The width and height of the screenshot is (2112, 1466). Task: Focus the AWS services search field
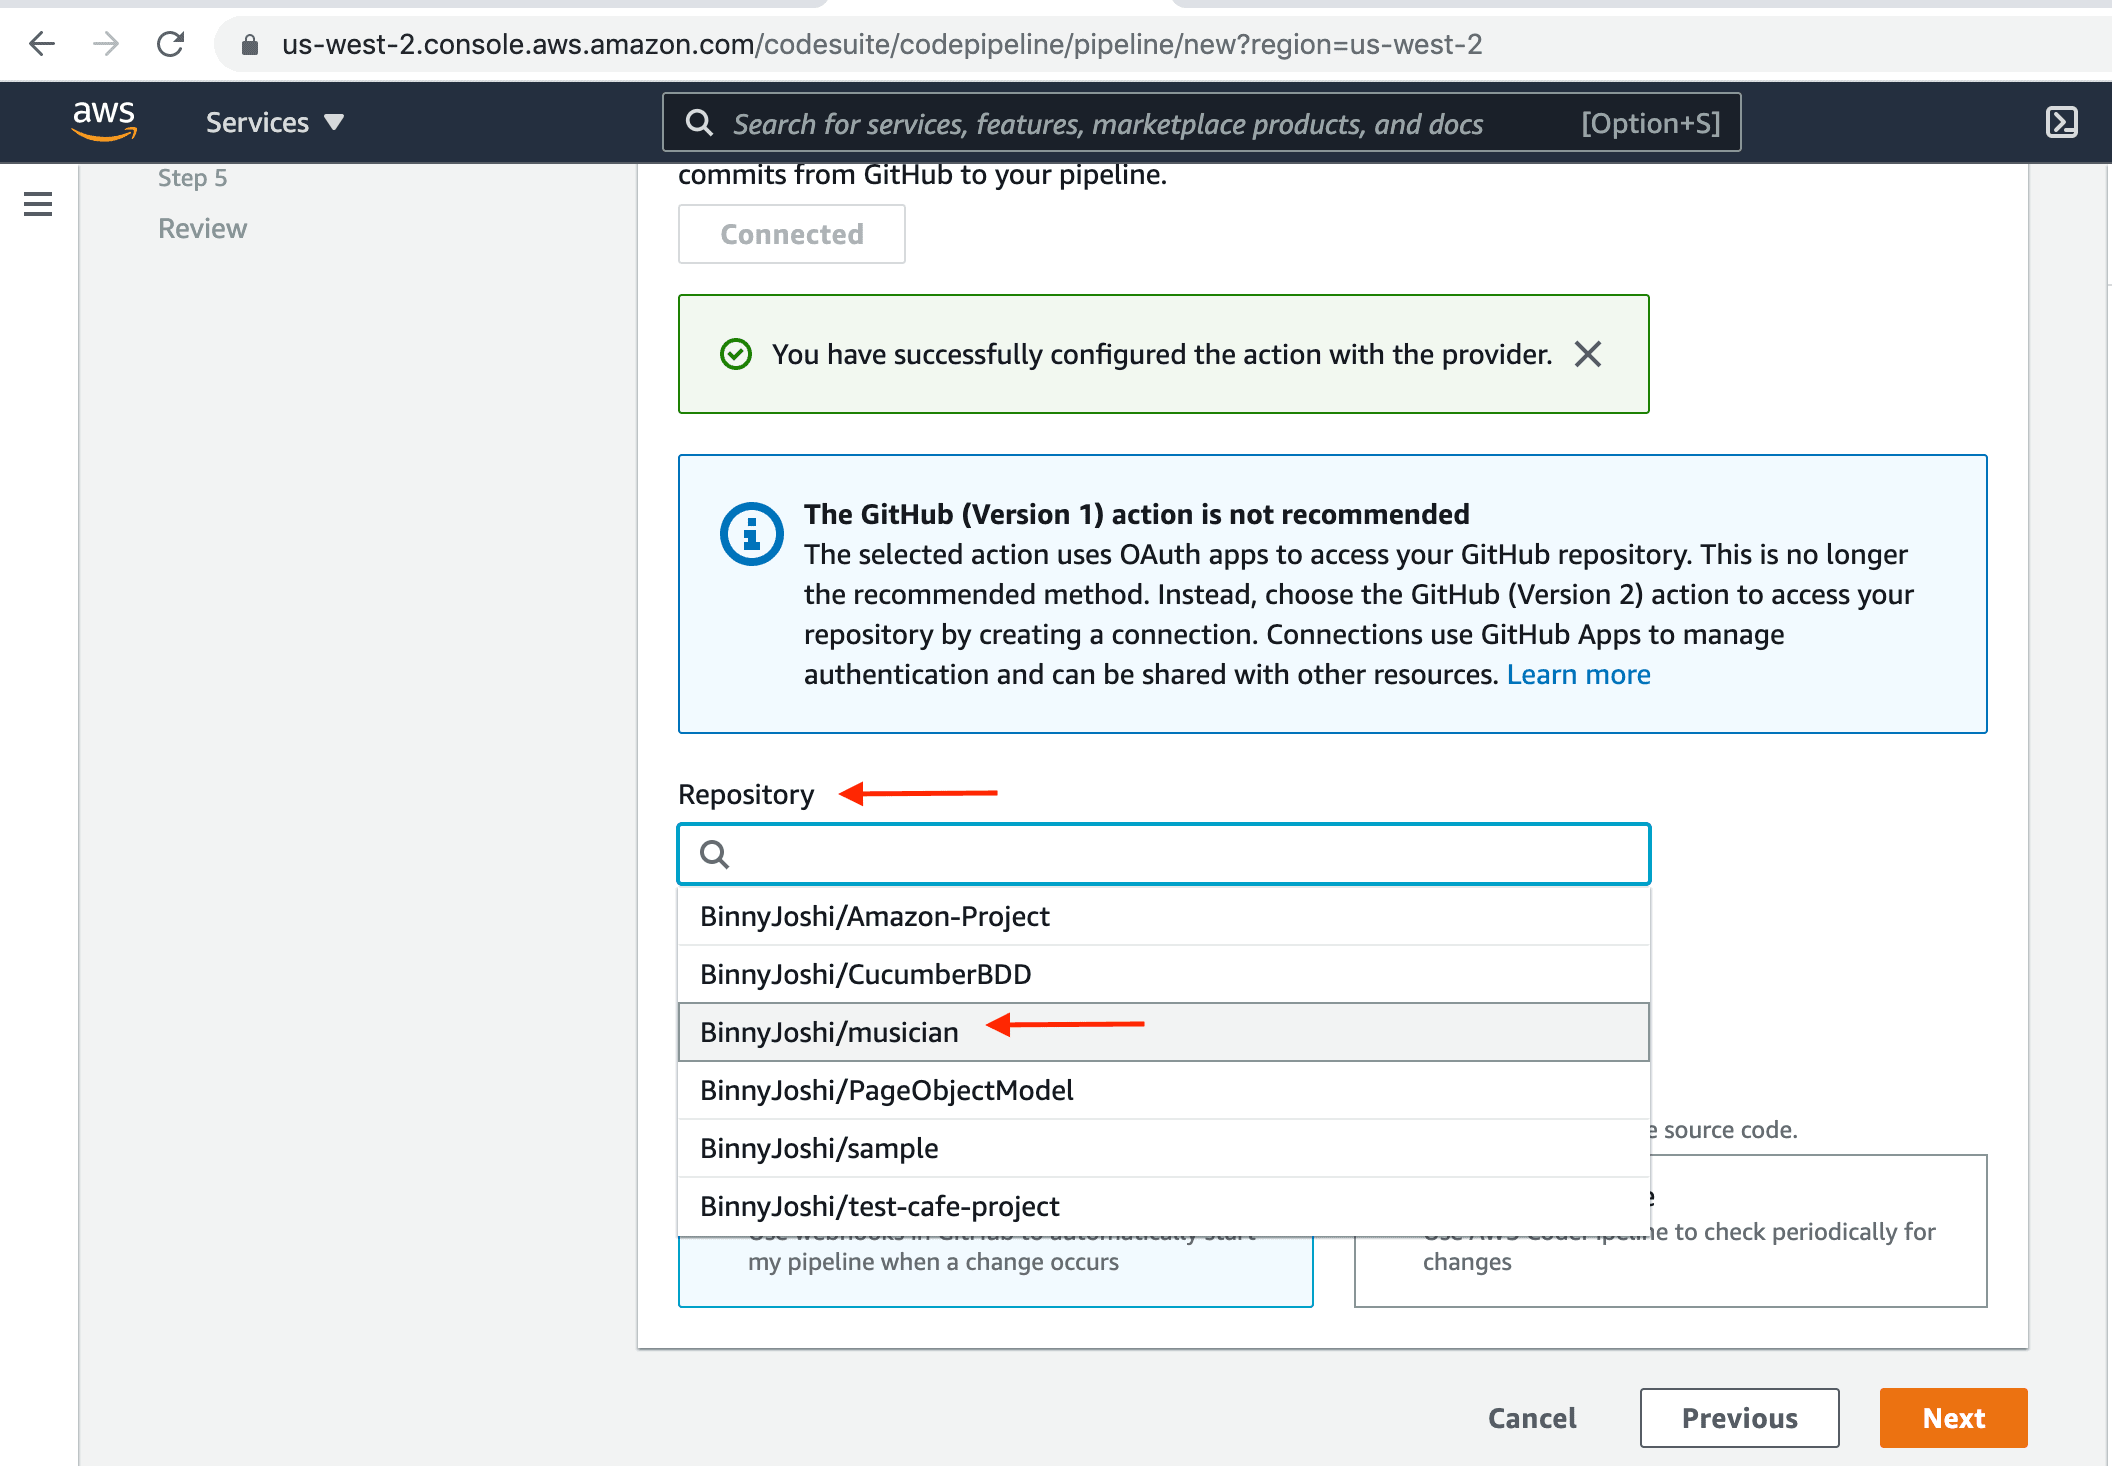click(x=1202, y=123)
